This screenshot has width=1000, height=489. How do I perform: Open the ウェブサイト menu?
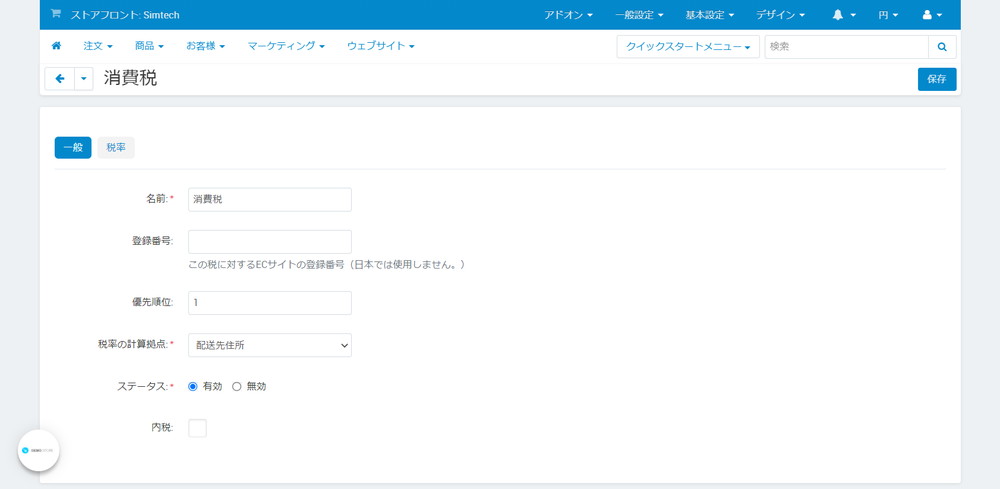(x=381, y=46)
